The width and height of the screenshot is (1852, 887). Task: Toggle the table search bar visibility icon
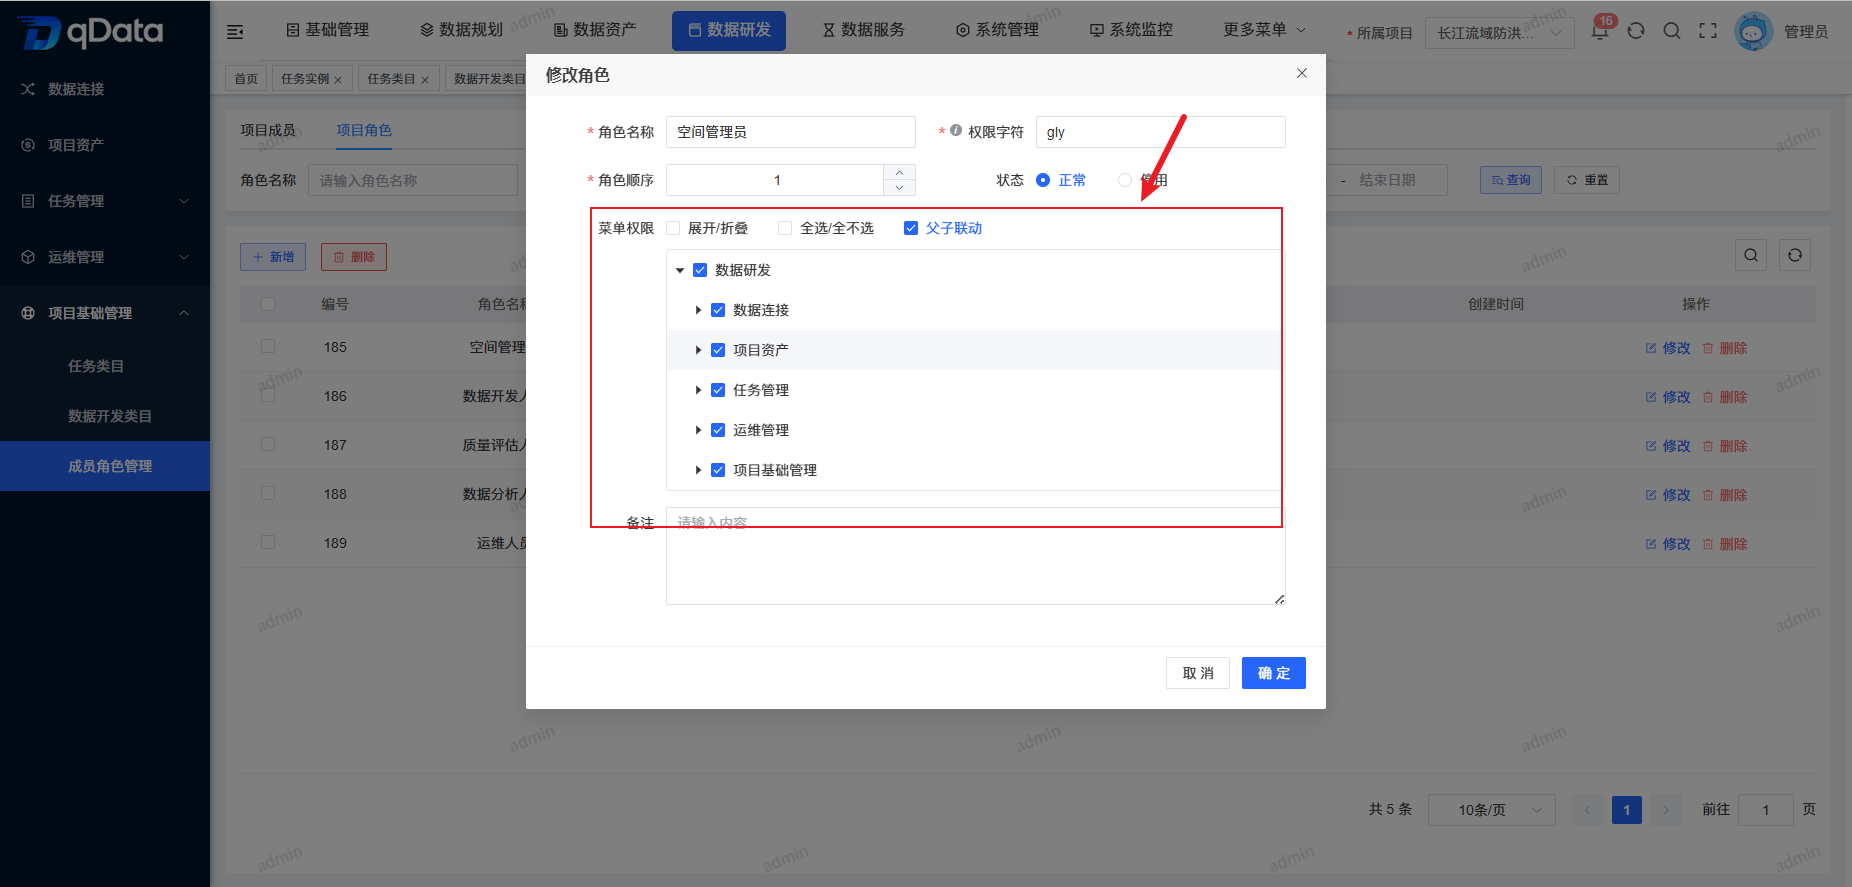click(x=1751, y=255)
